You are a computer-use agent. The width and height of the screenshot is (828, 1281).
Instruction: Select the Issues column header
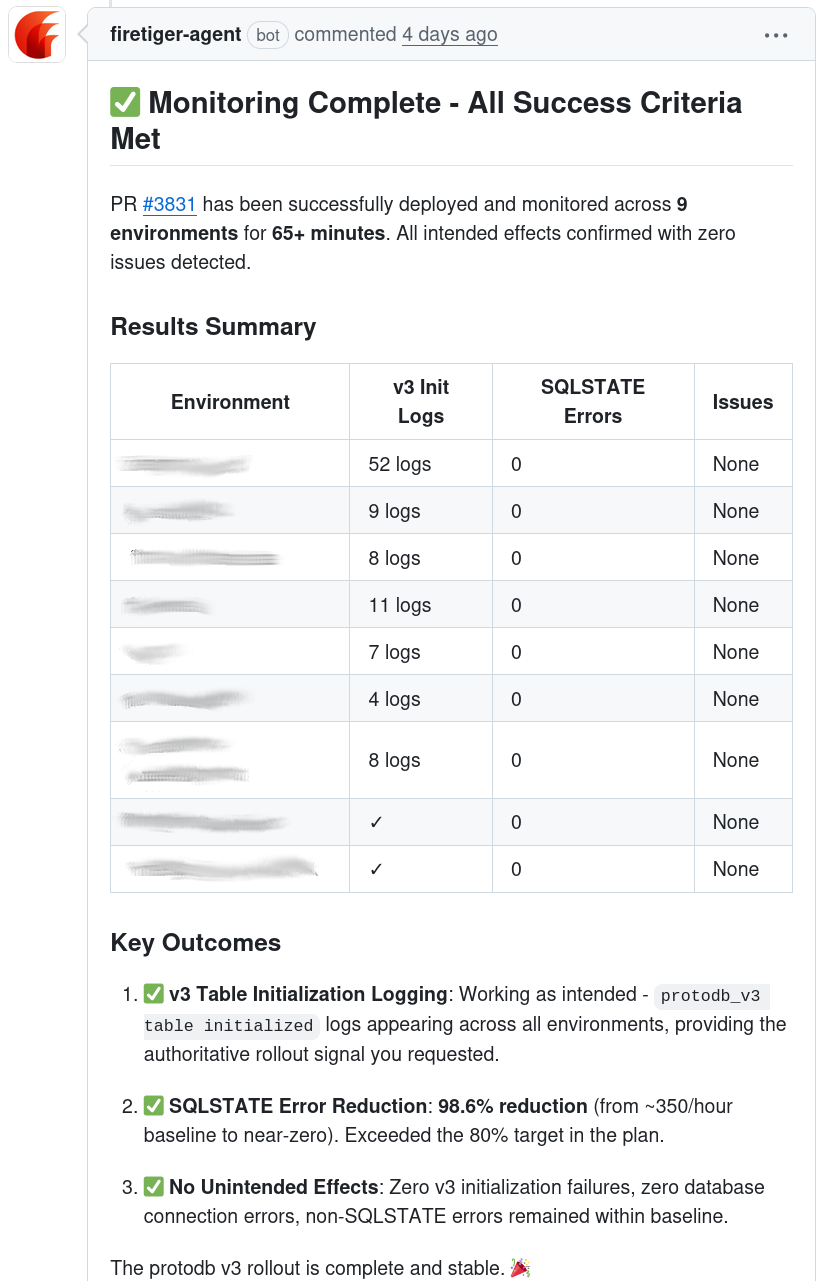(x=743, y=401)
